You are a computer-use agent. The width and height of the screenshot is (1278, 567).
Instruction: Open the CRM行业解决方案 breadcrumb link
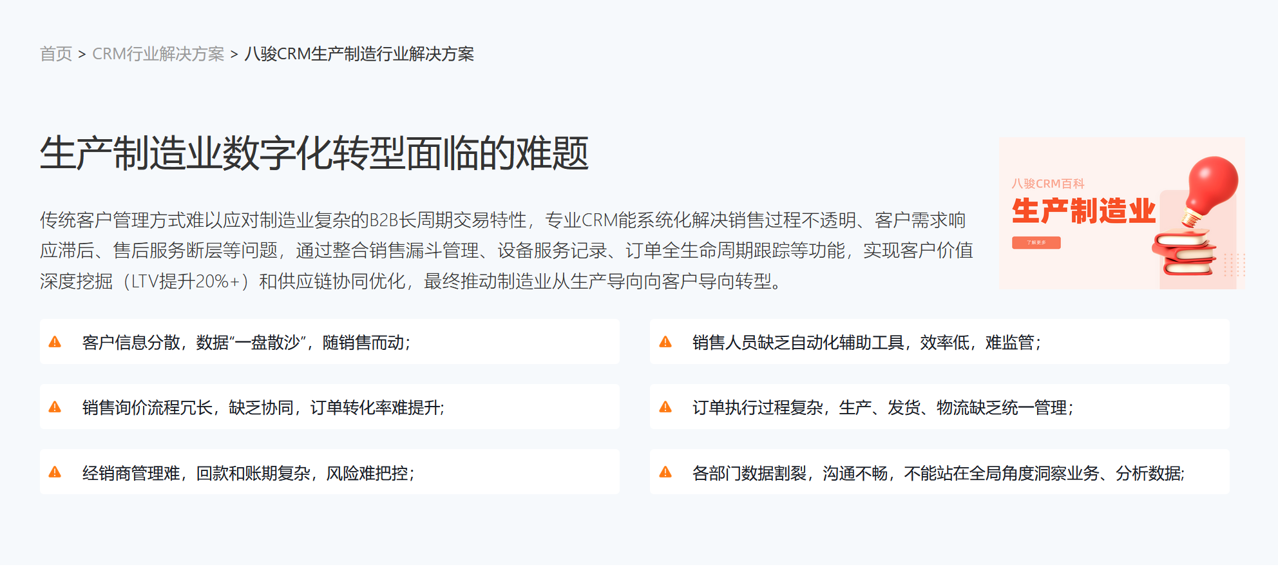point(158,54)
